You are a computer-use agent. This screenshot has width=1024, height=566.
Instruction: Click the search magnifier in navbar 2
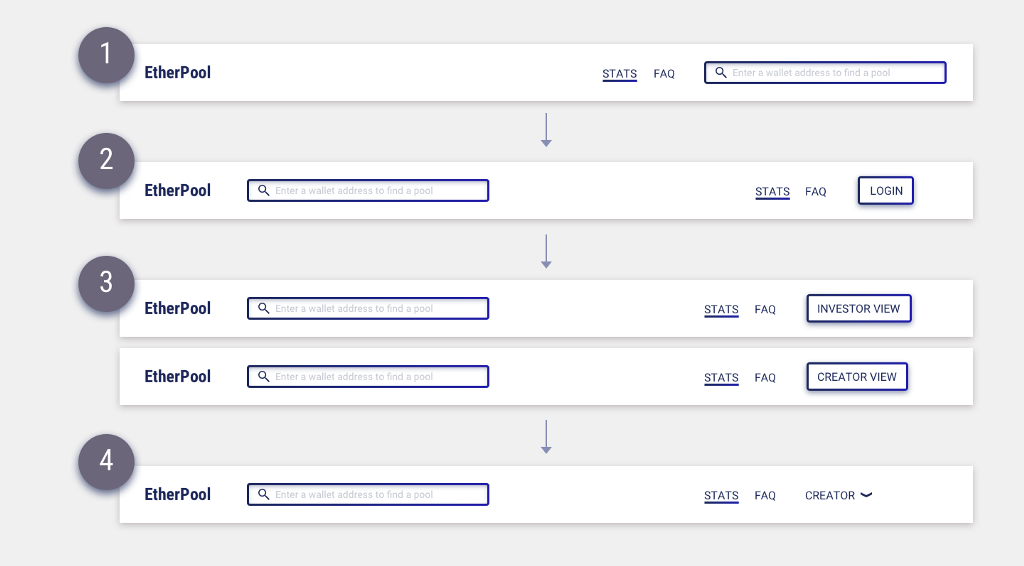(x=263, y=190)
